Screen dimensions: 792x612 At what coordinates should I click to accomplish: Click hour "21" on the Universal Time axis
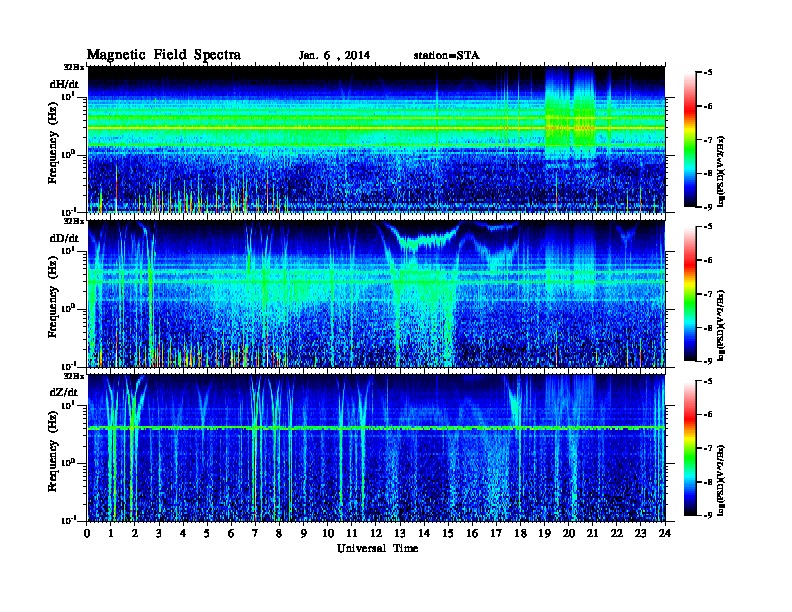pyautogui.click(x=592, y=533)
